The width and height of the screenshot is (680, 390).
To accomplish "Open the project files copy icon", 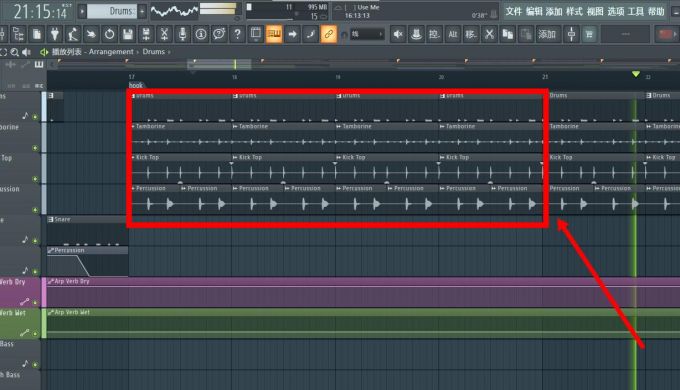I will pos(37,34).
